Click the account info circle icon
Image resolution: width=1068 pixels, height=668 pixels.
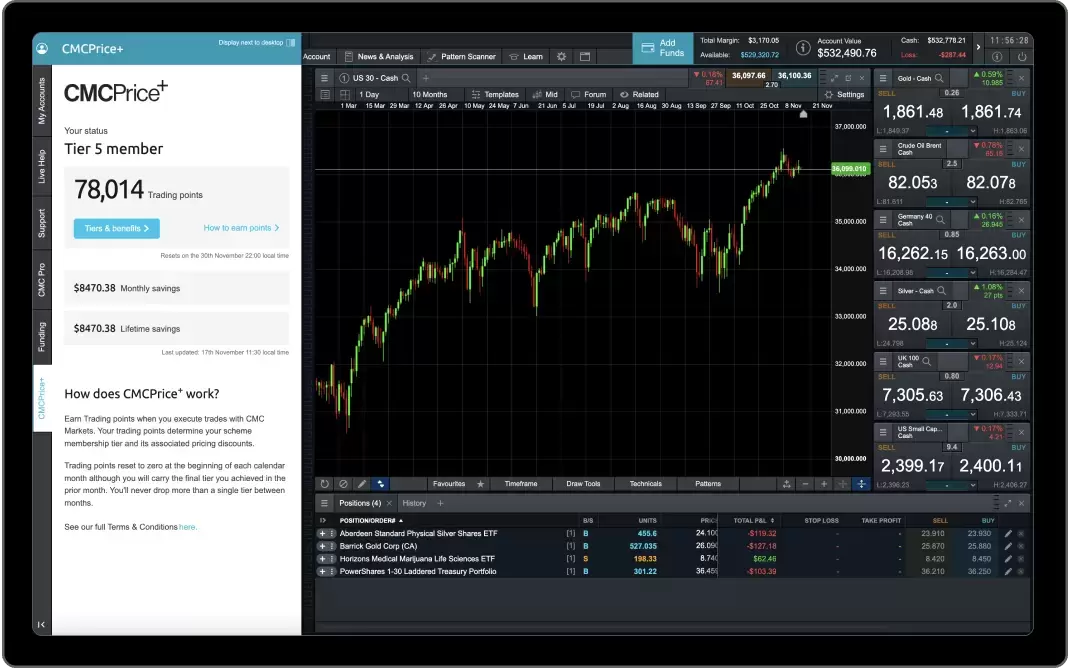pos(802,47)
